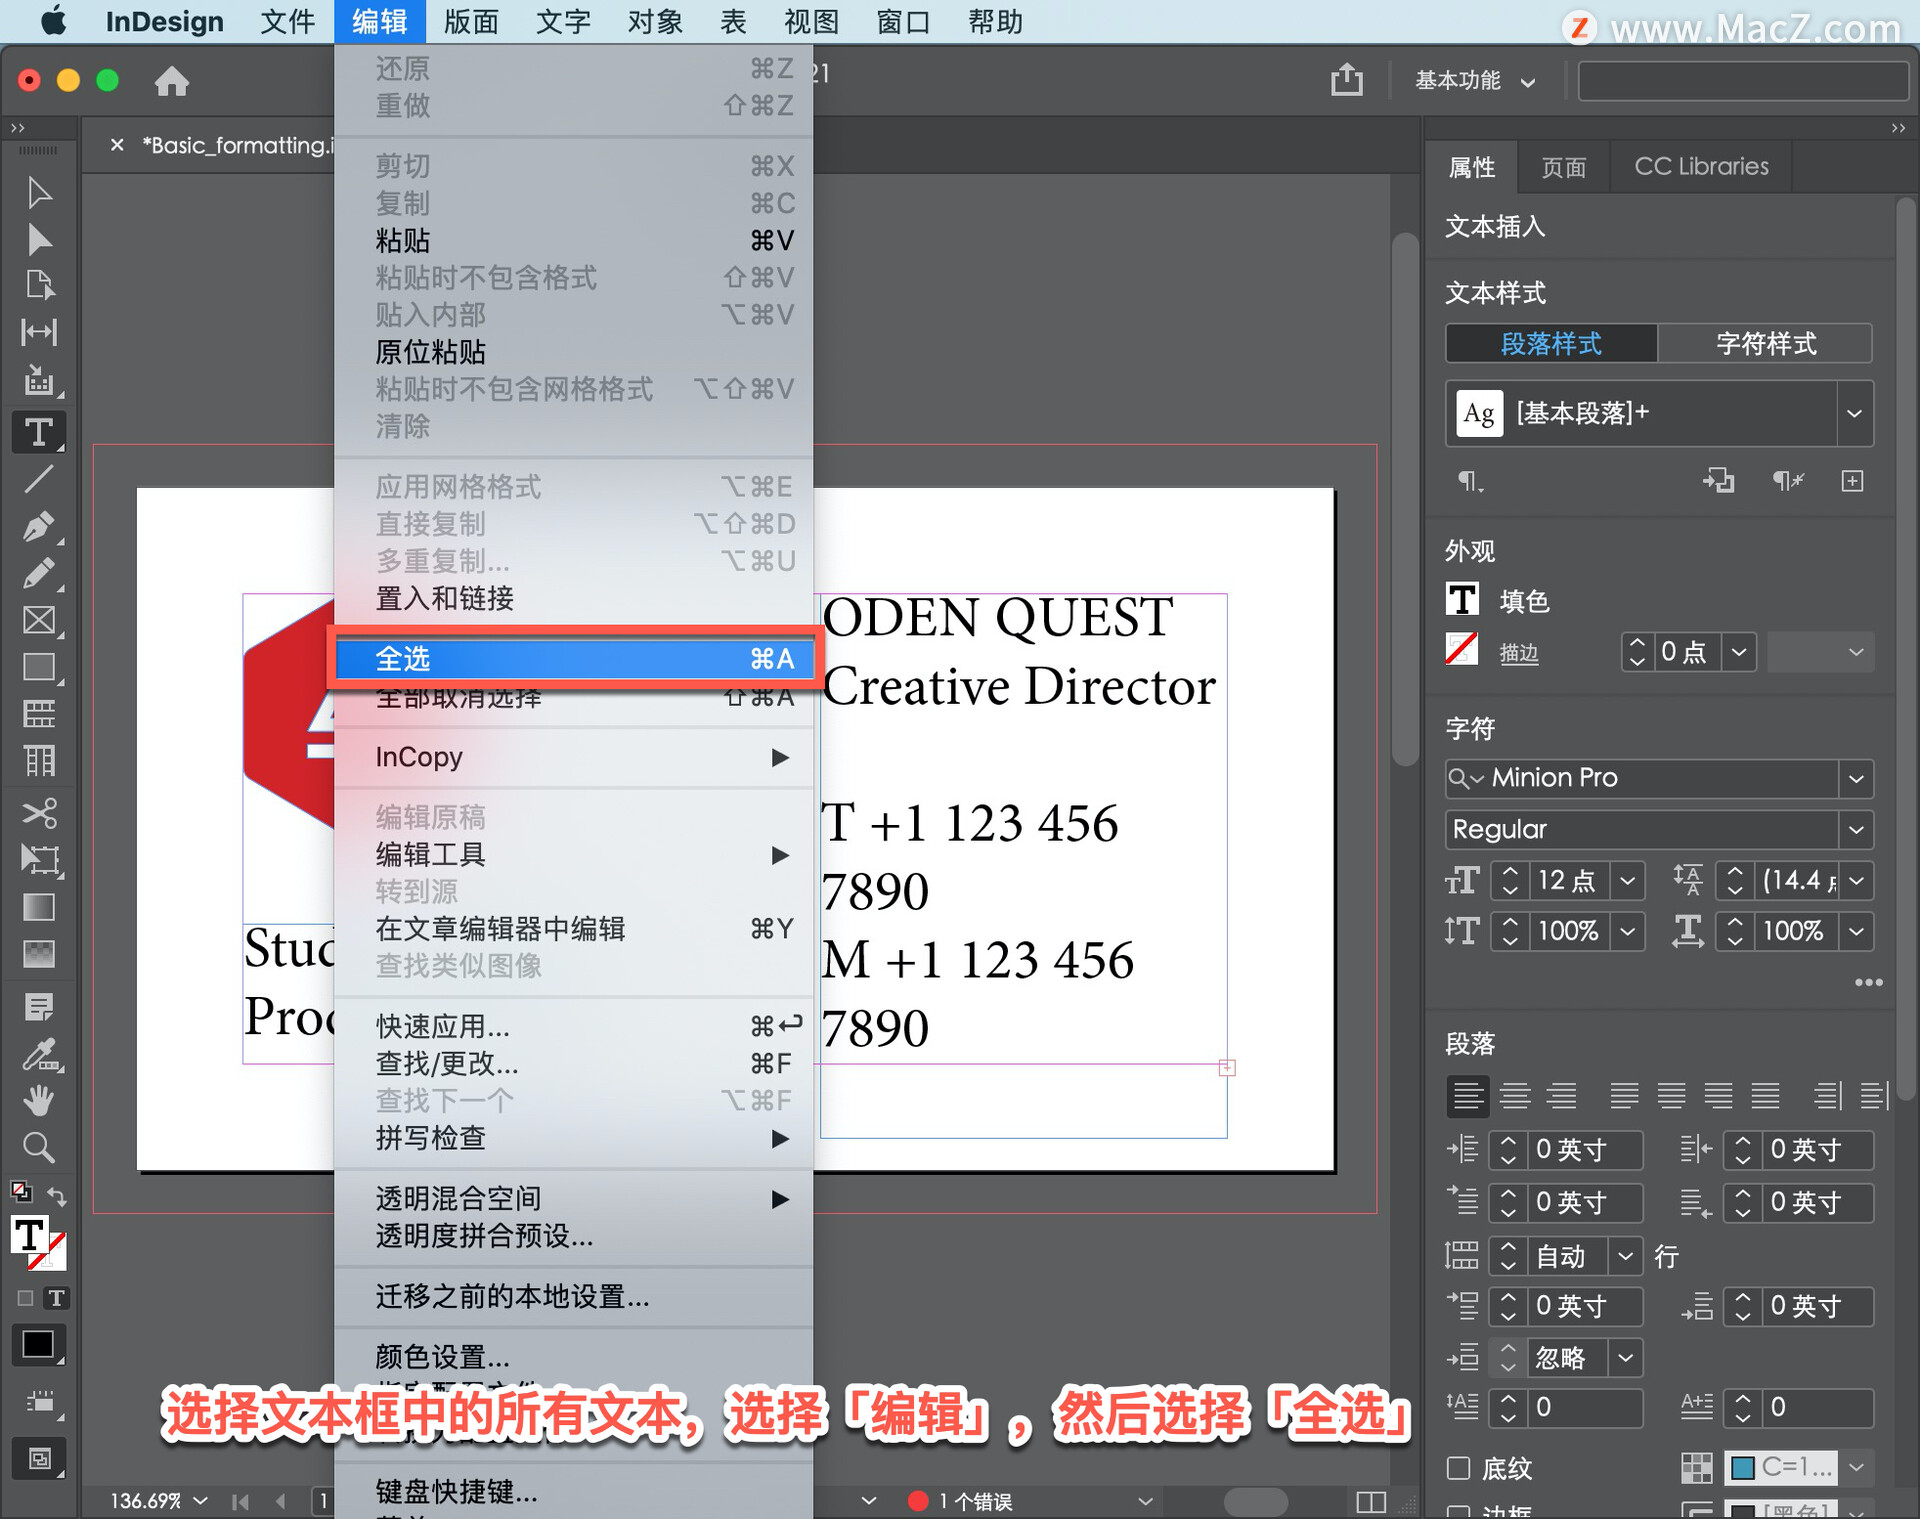
Task: Select the Direct Selection tool
Action: click(39, 239)
